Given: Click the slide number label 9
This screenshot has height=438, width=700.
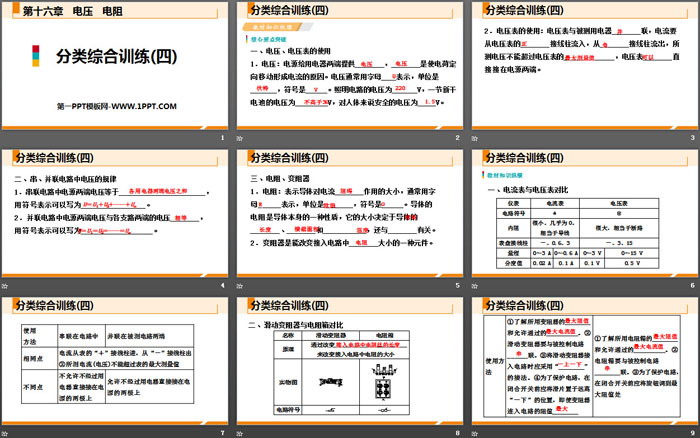Looking at the screenshot, I should click(692, 433).
